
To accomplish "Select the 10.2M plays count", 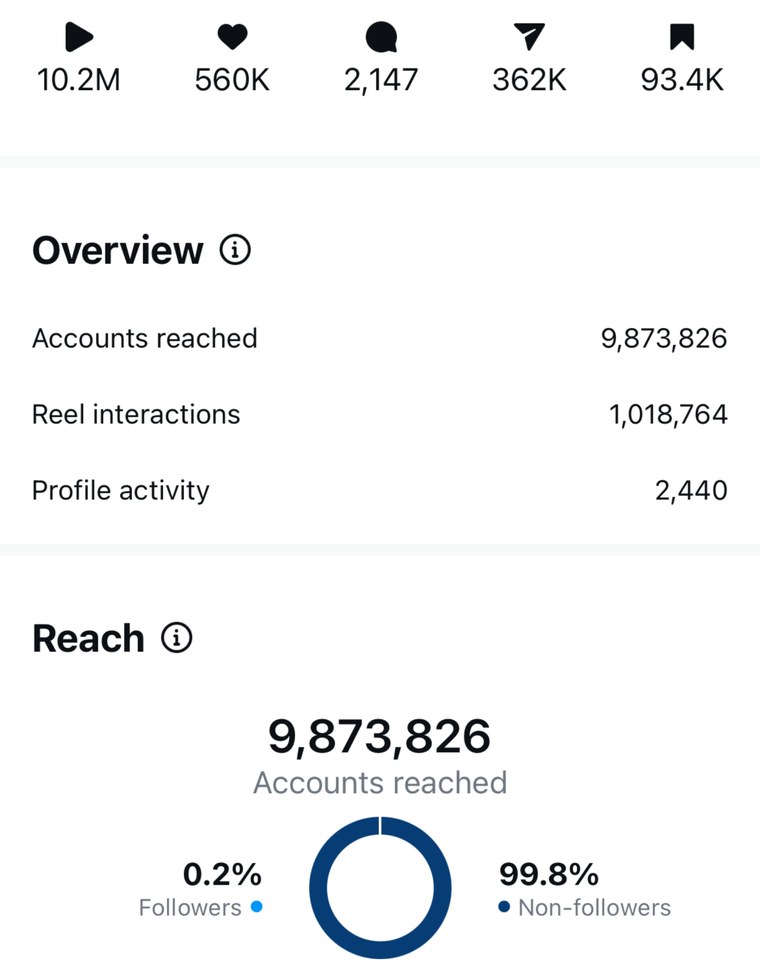I will [x=79, y=80].
